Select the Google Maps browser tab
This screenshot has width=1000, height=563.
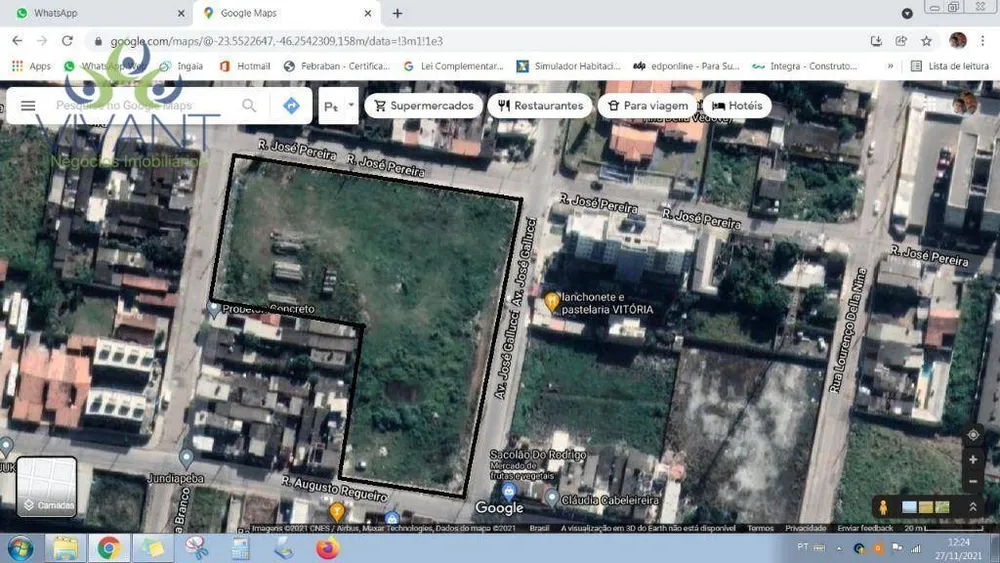(287, 13)
